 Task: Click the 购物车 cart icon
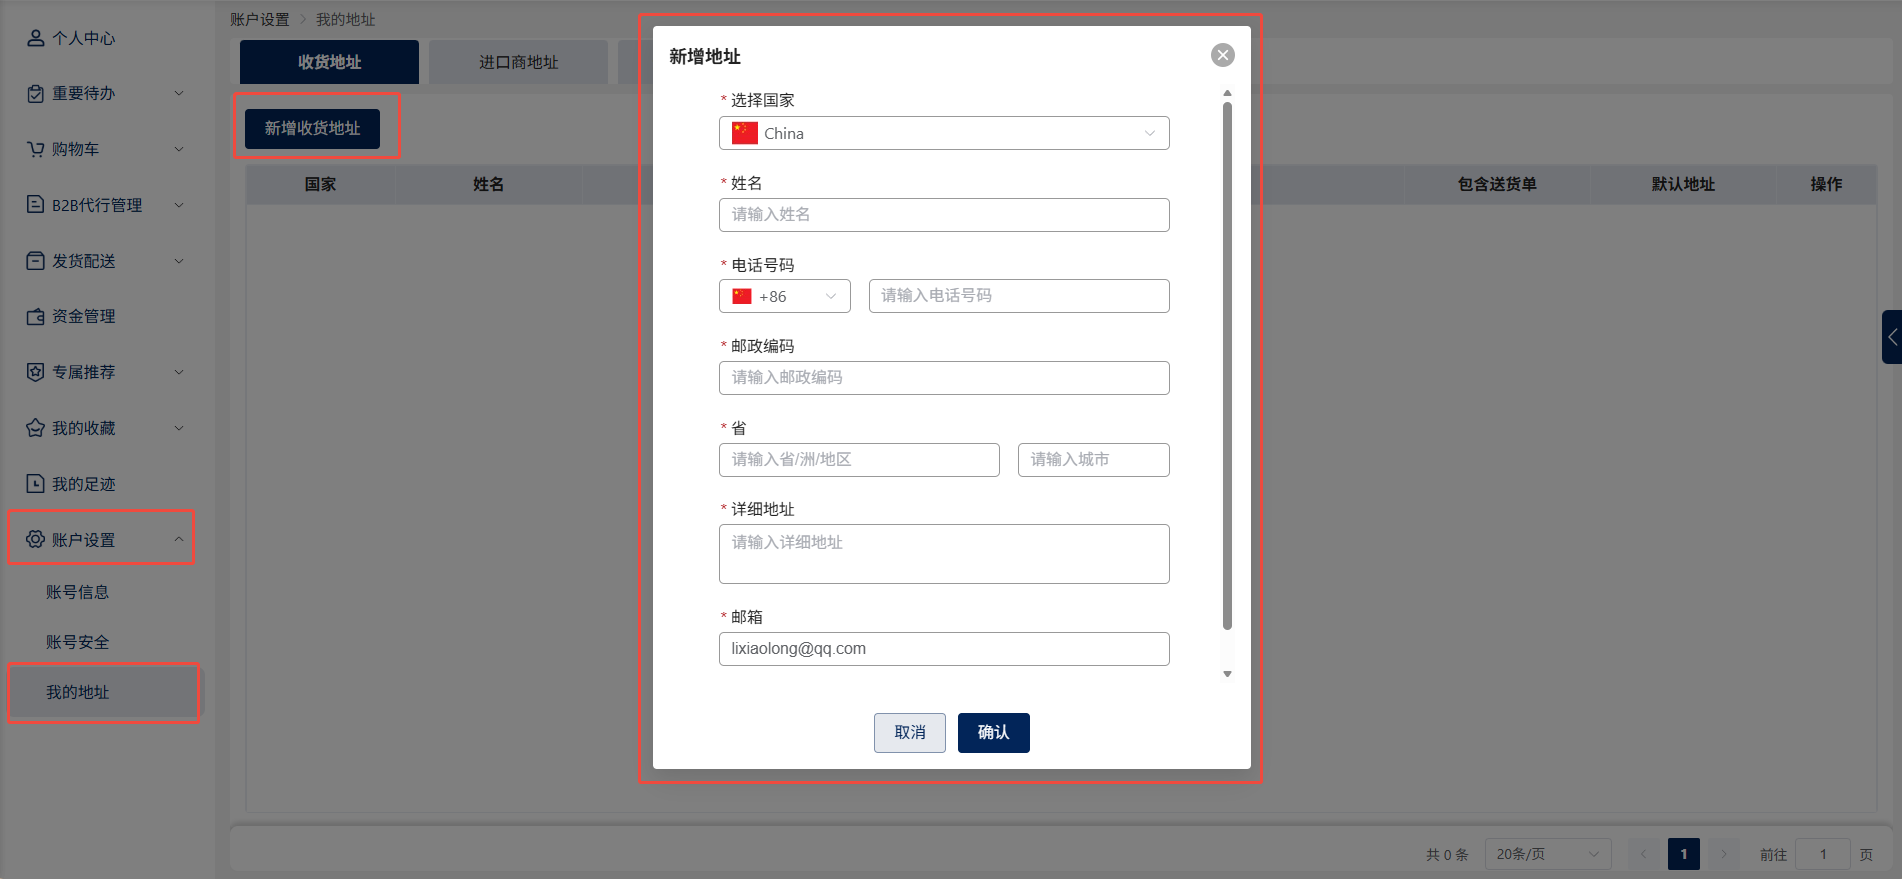click(36, 149)
